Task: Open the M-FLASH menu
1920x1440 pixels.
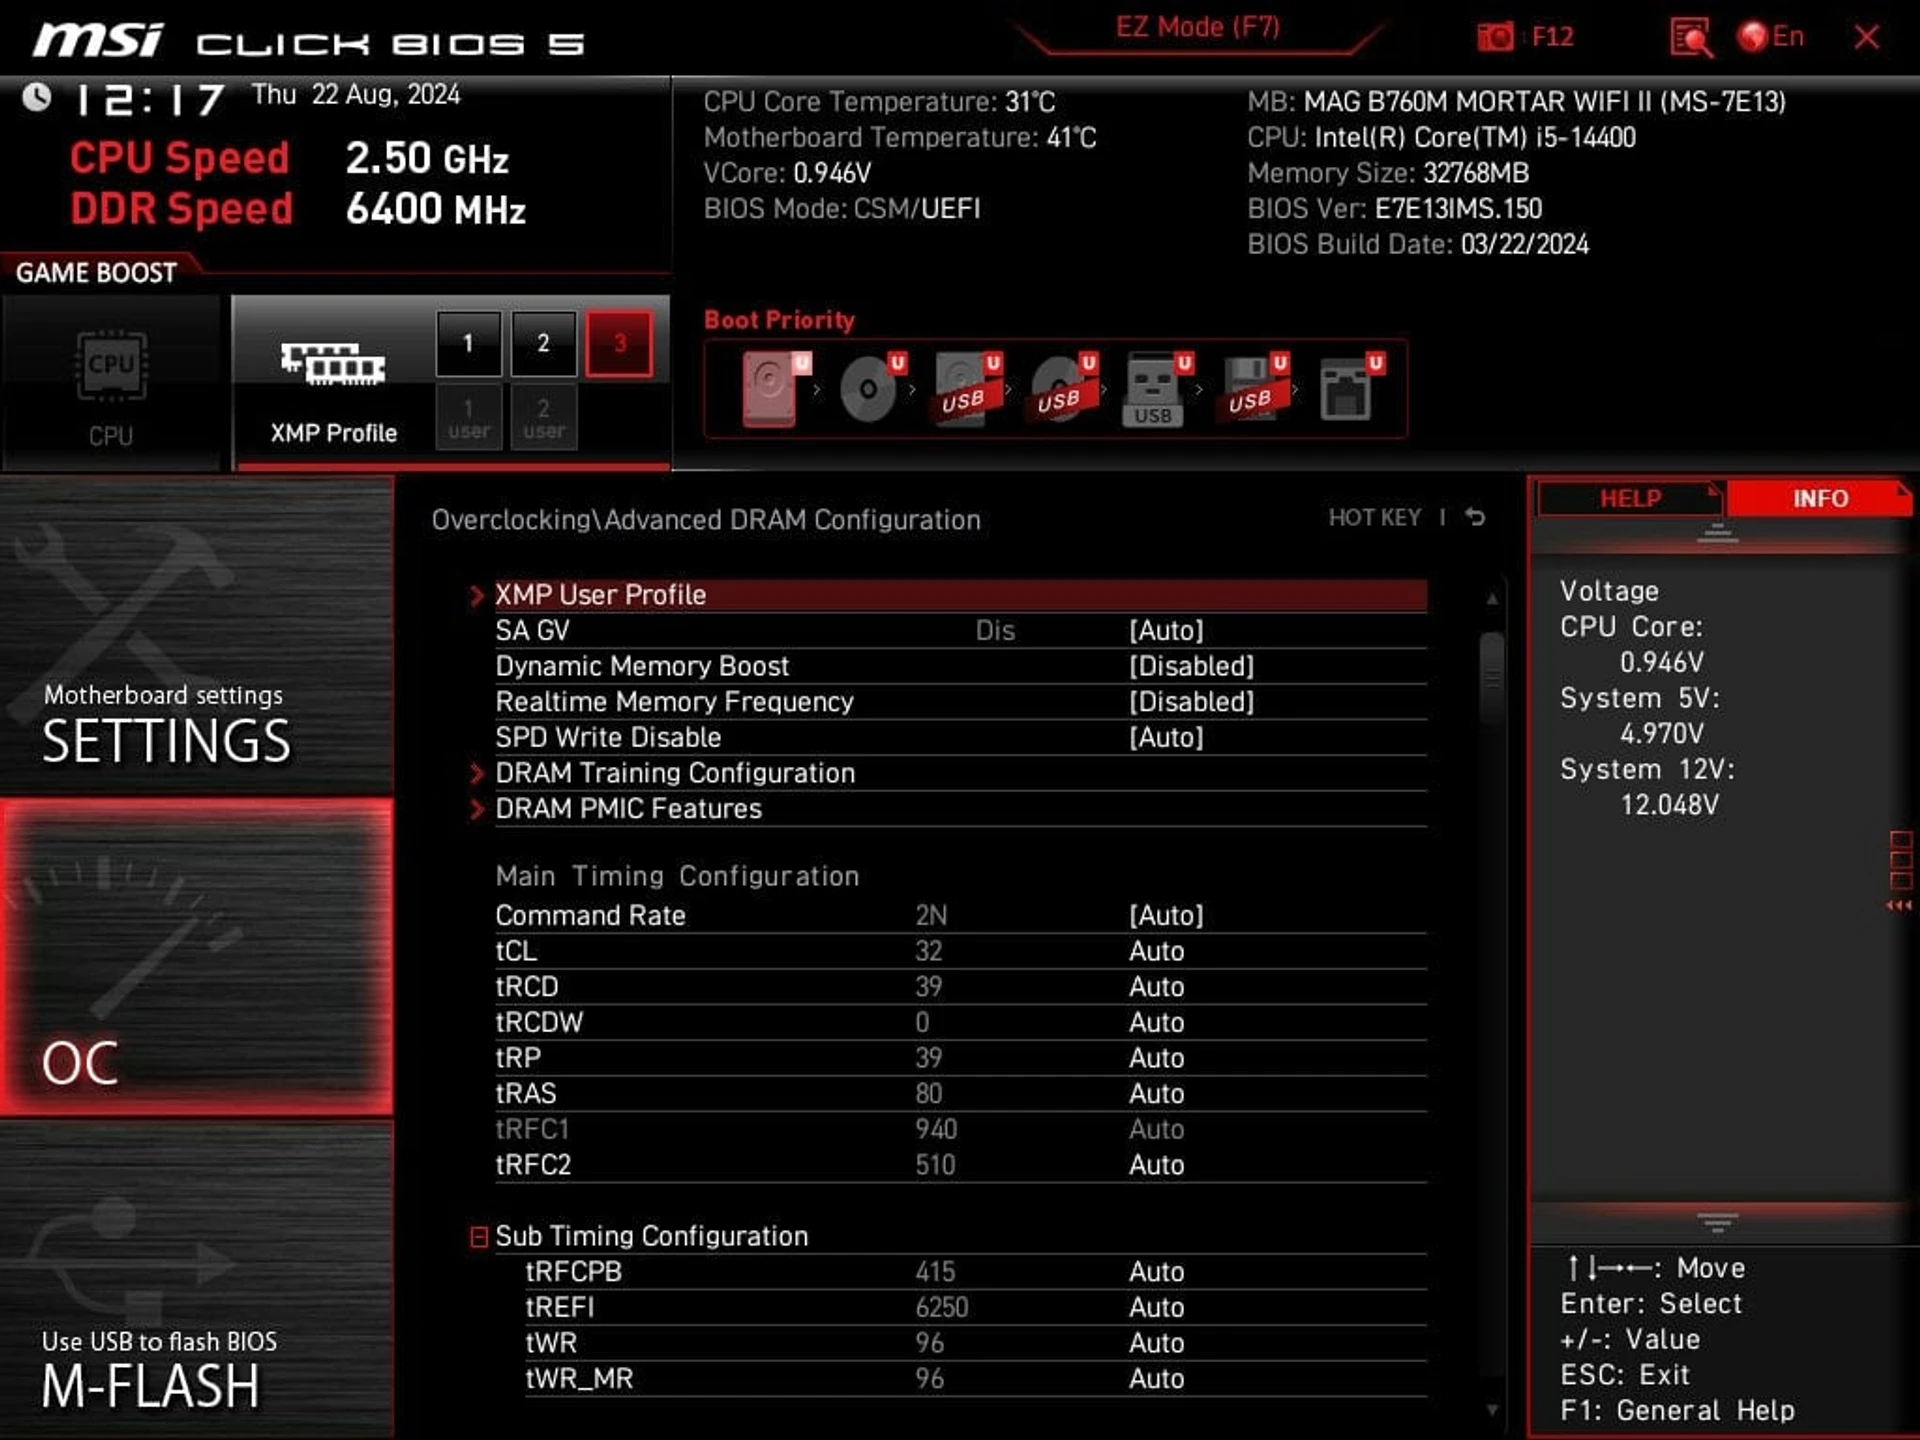Action: [197, 1280]
